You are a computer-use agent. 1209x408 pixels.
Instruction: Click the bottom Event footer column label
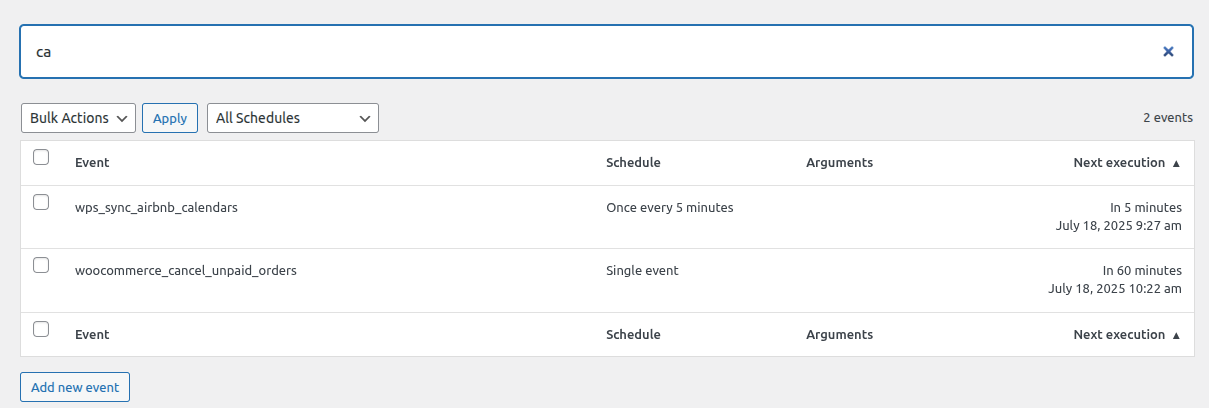point(92,334)
